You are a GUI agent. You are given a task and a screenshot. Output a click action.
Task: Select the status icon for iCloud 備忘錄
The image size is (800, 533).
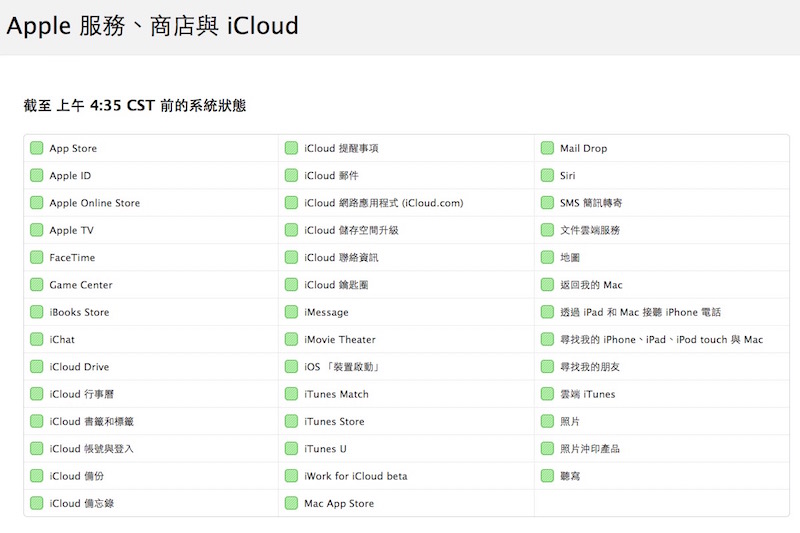[x=36, y=503]
